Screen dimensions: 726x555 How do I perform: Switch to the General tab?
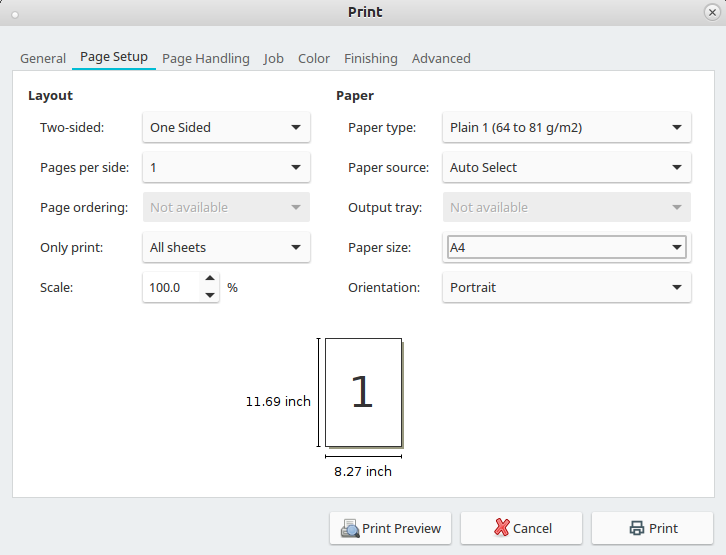[x=43, y=58]
